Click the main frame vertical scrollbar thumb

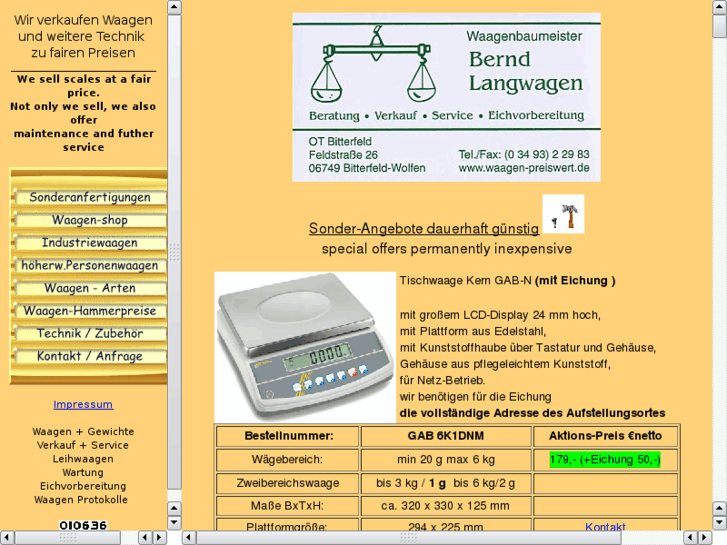720,26
